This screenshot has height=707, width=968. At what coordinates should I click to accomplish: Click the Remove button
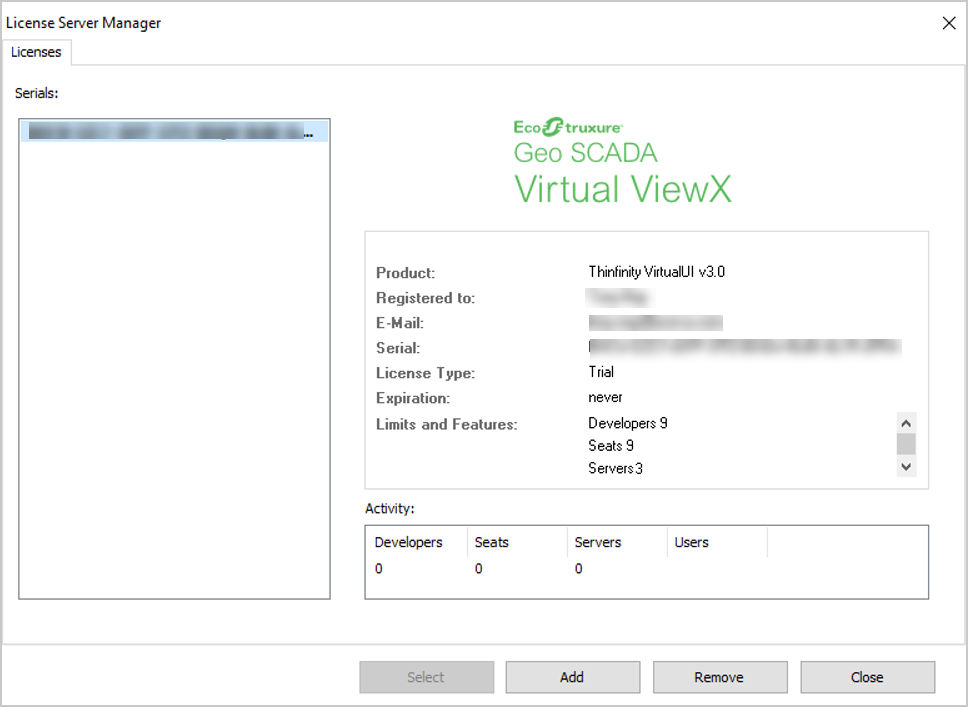[719, 677]
